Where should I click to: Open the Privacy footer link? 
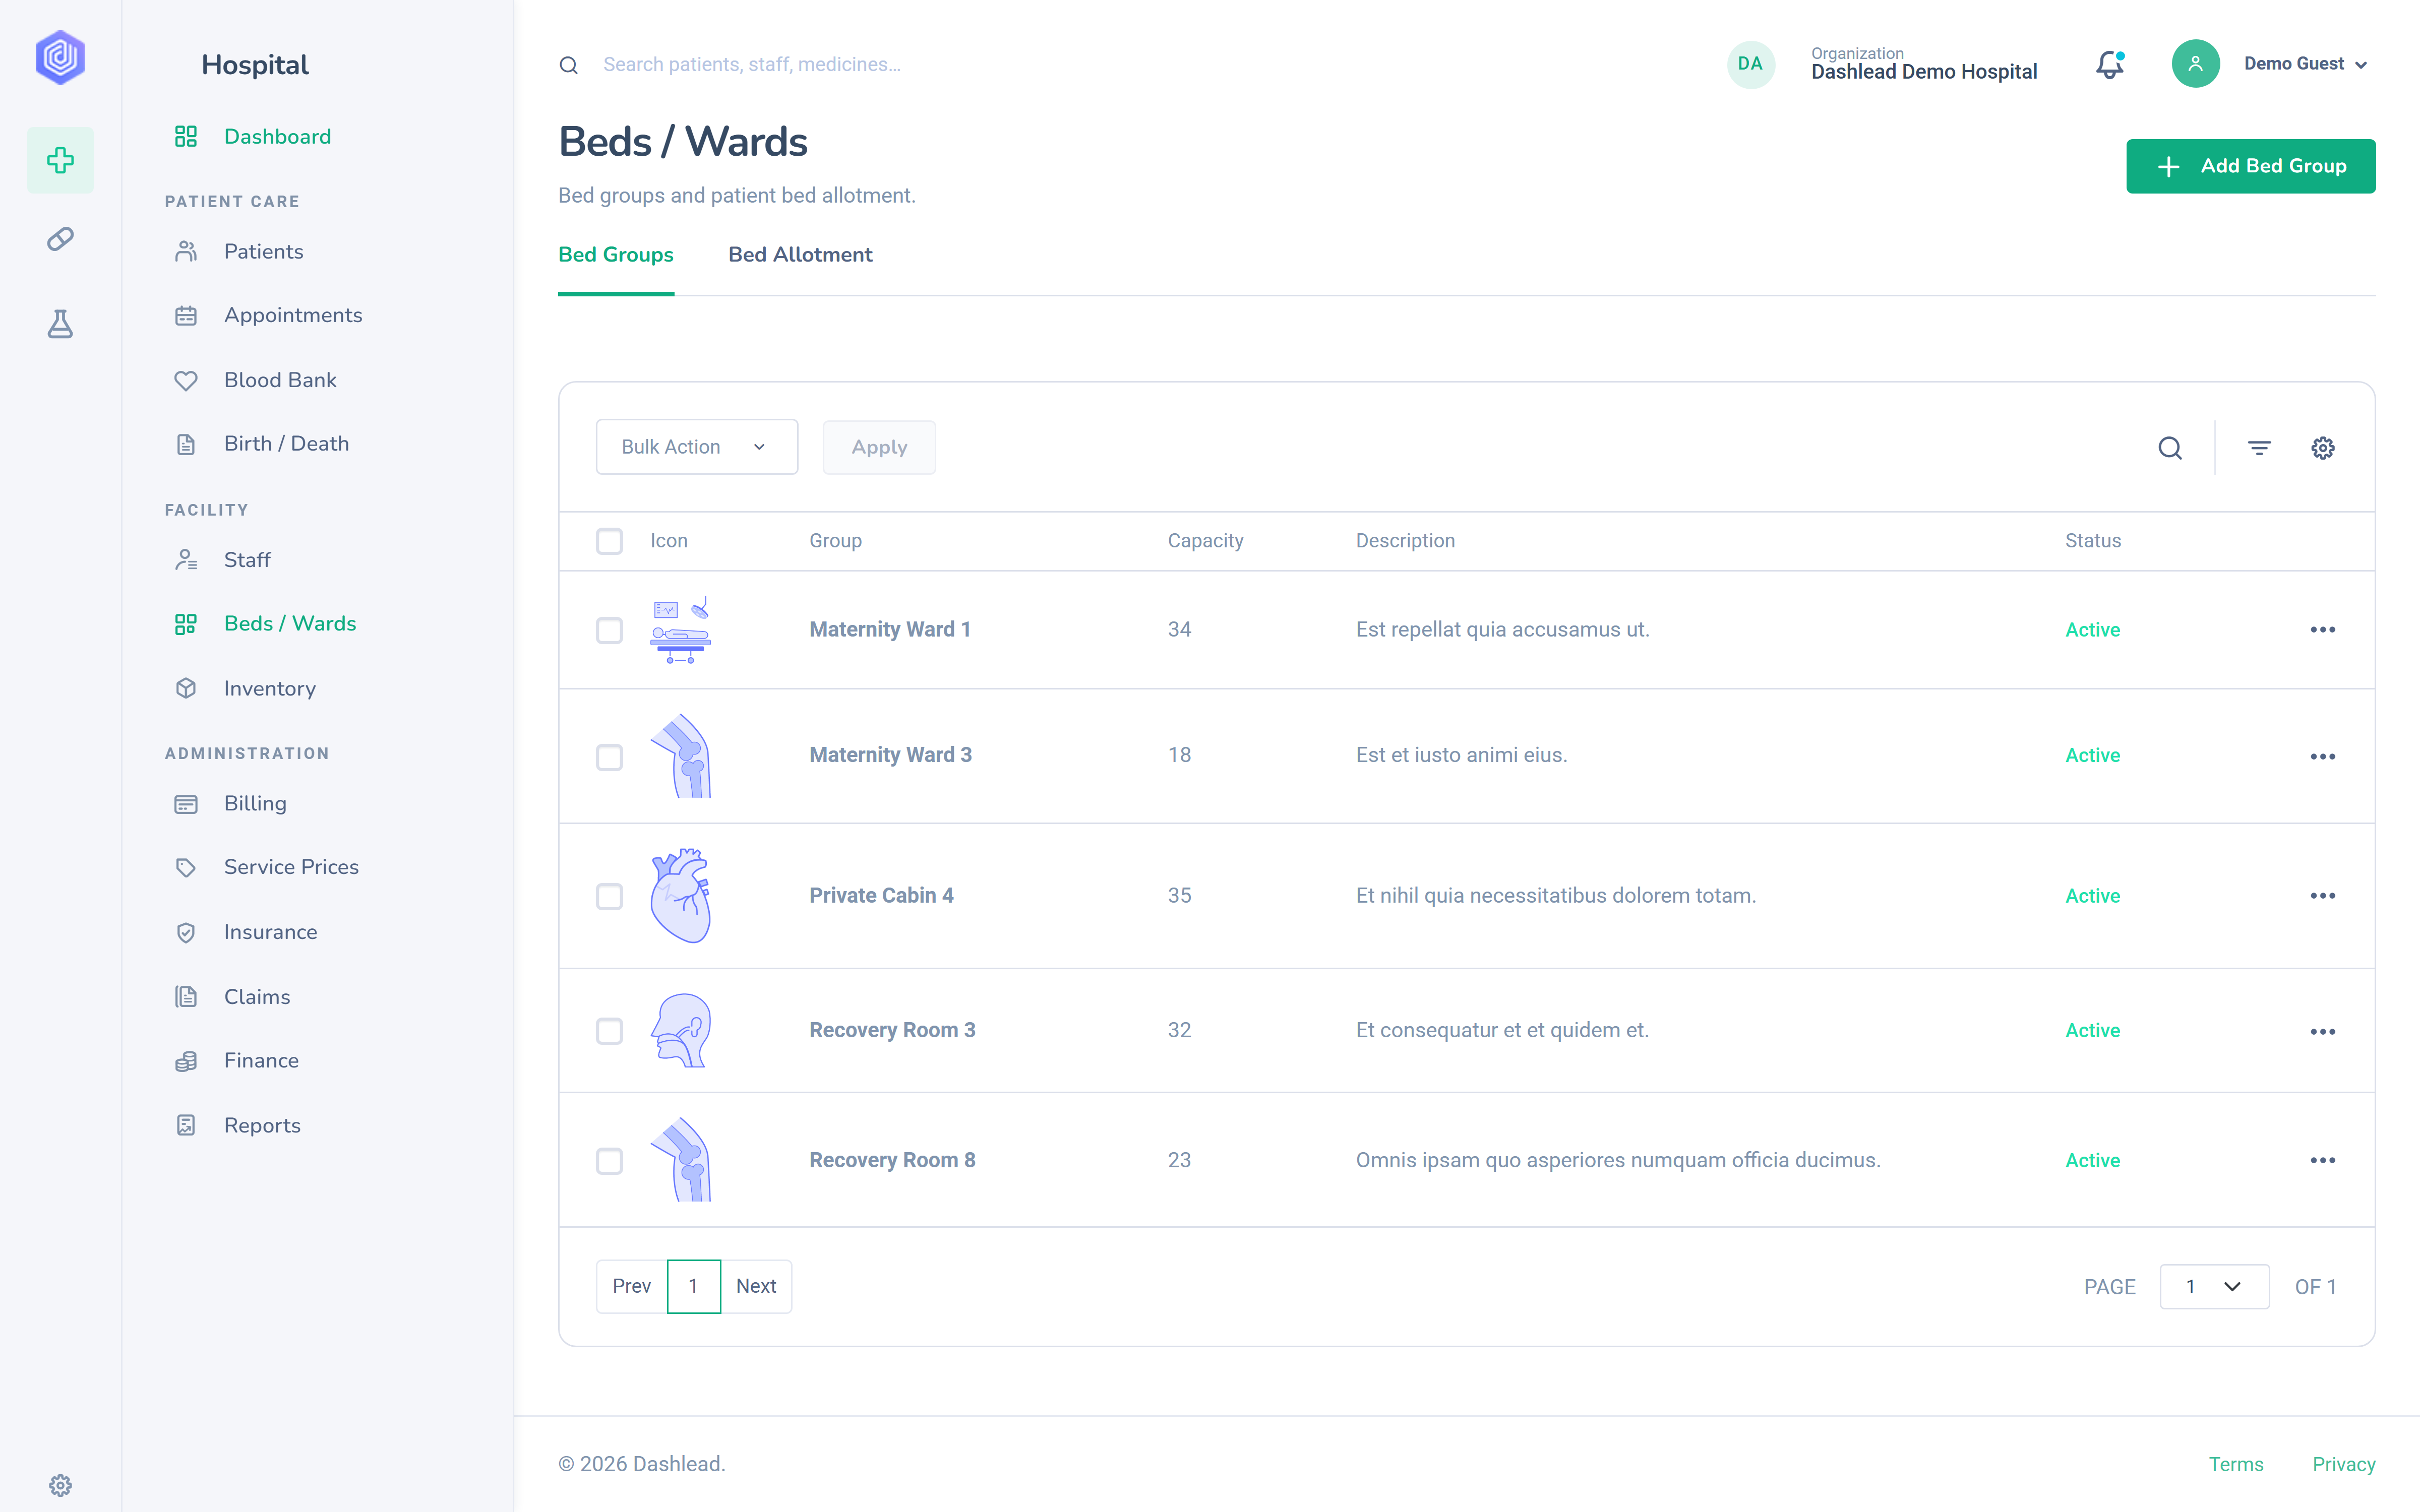tap(2343, 1464)
